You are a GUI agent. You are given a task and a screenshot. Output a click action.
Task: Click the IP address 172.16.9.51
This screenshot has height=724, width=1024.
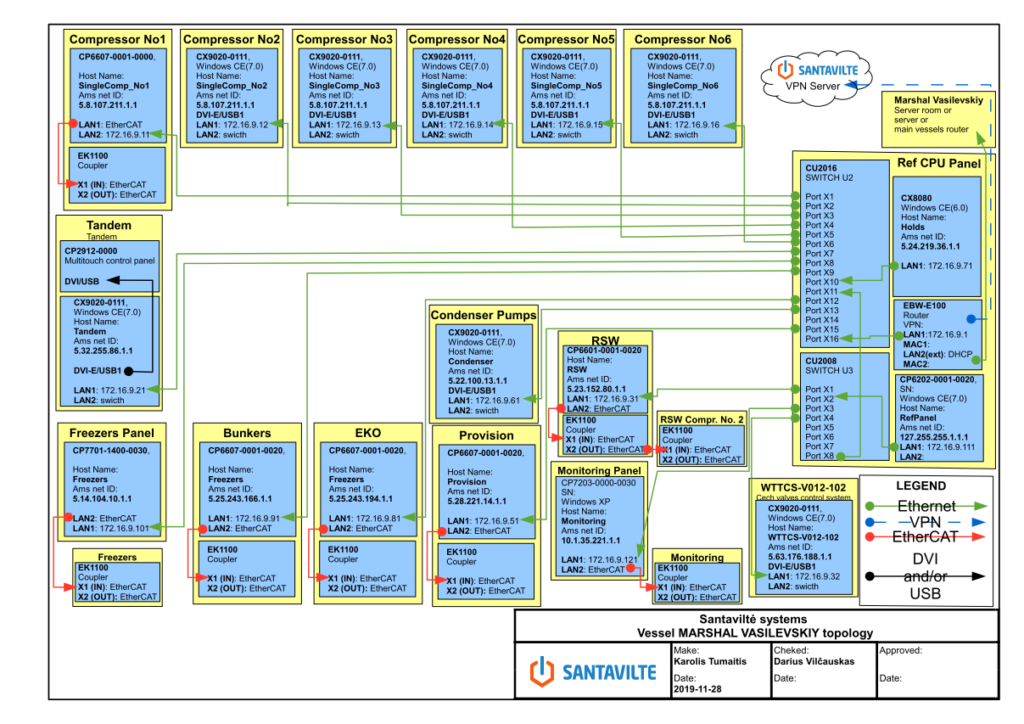click(496, 521)
